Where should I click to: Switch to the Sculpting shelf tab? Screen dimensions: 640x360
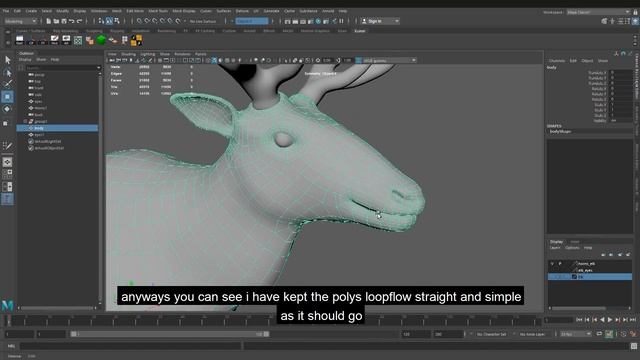94,31
